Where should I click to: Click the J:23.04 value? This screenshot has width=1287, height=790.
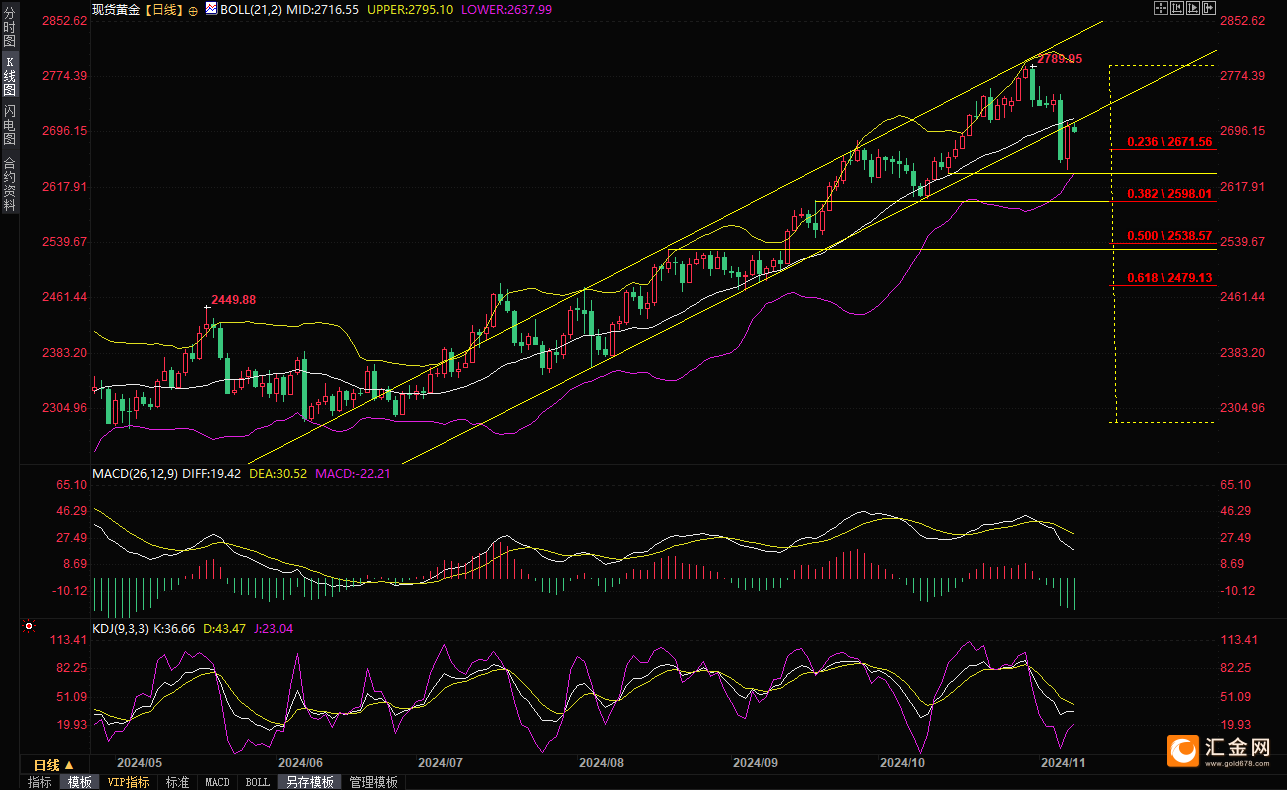[x=274, y=628]
